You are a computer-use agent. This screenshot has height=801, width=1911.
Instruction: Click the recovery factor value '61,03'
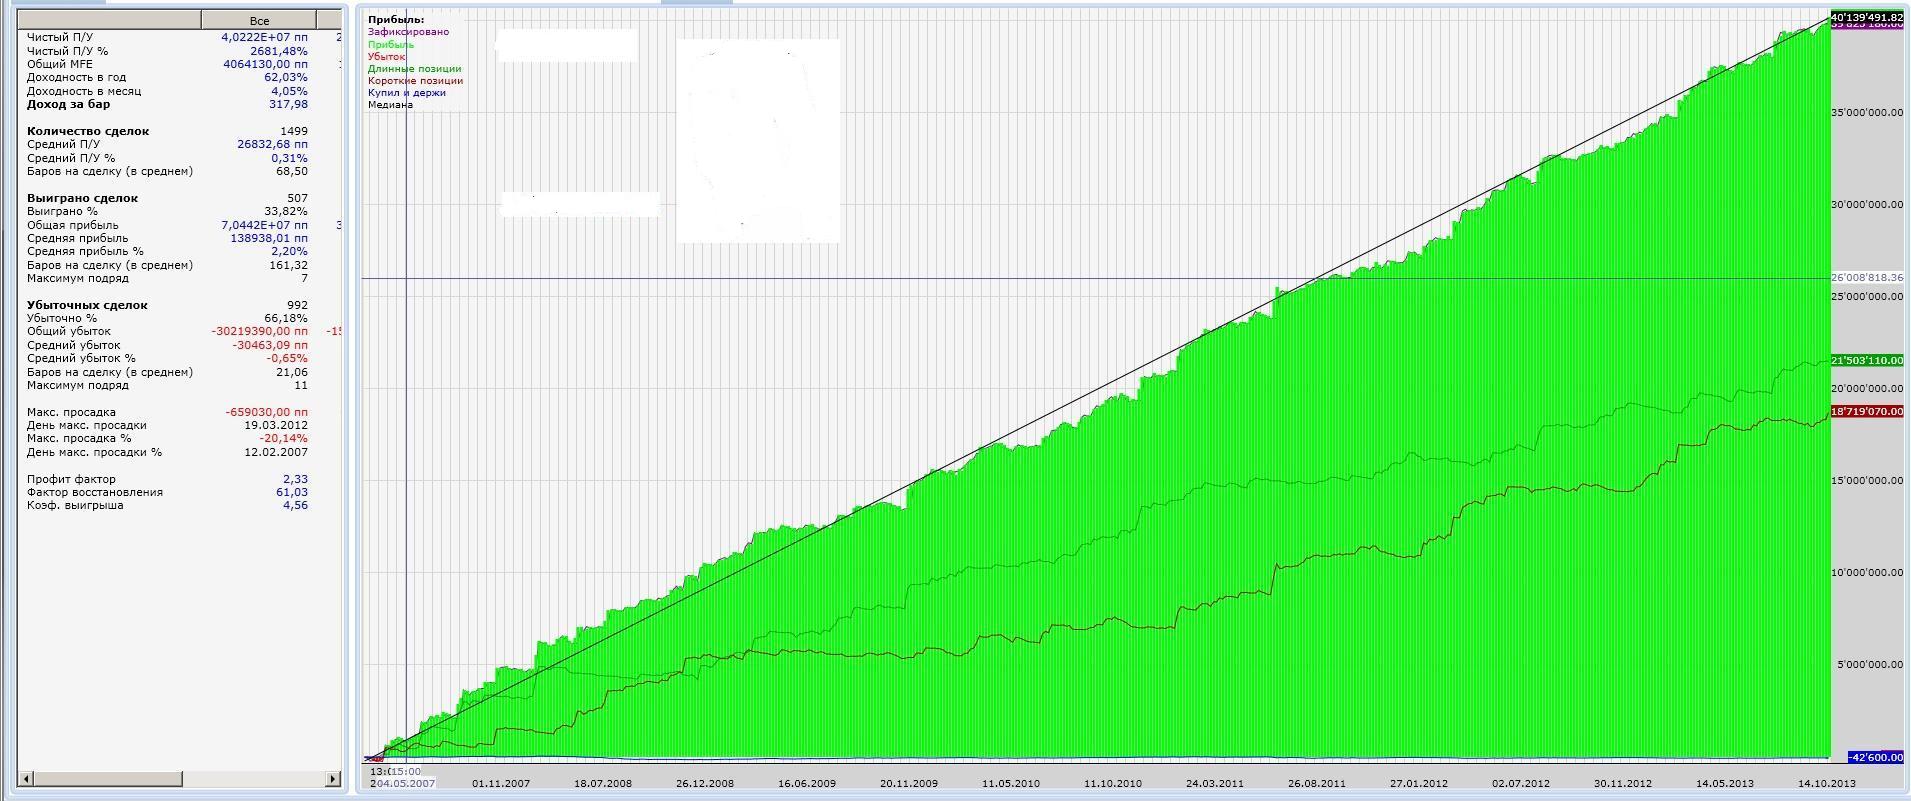coord(292,492)
